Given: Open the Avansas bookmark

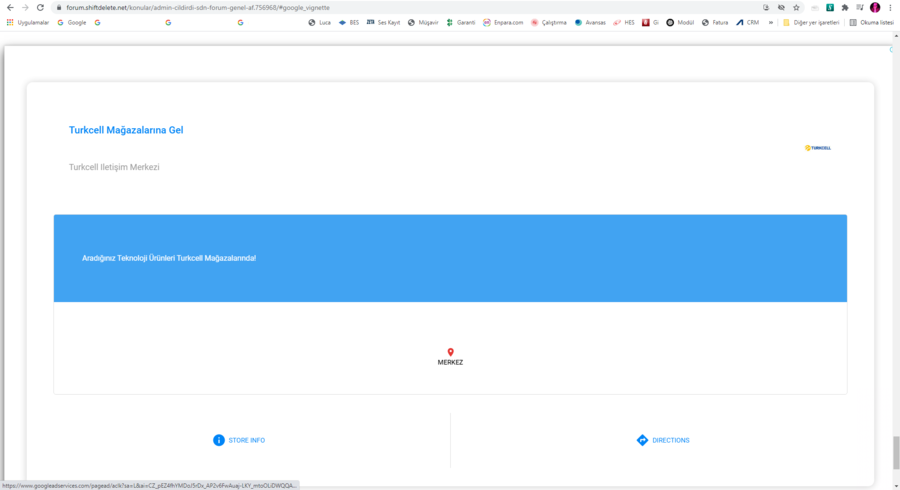Looking at the screenshot, I should [590, 22].
